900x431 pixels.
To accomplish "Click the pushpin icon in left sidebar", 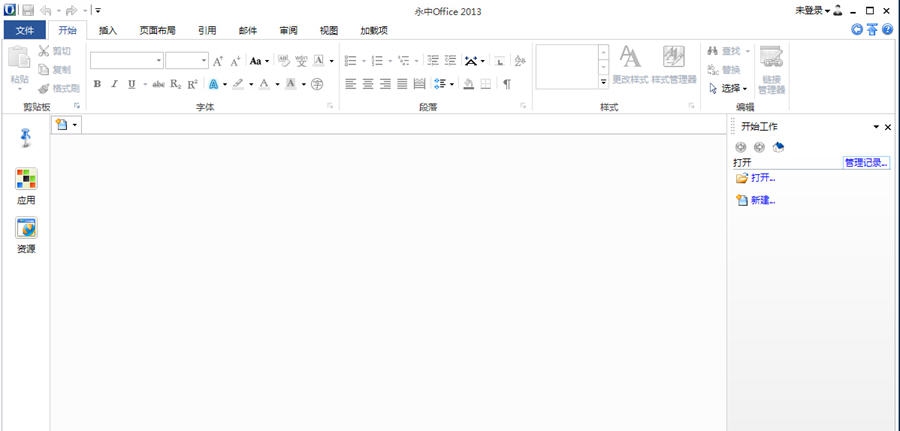I will pos(26,138).
